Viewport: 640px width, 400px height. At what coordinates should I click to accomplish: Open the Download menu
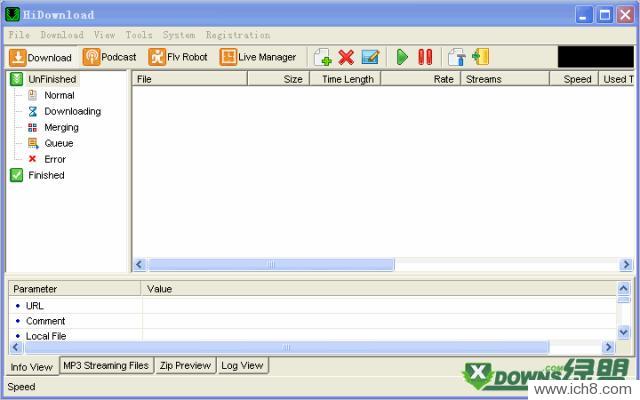click(62, 35)
